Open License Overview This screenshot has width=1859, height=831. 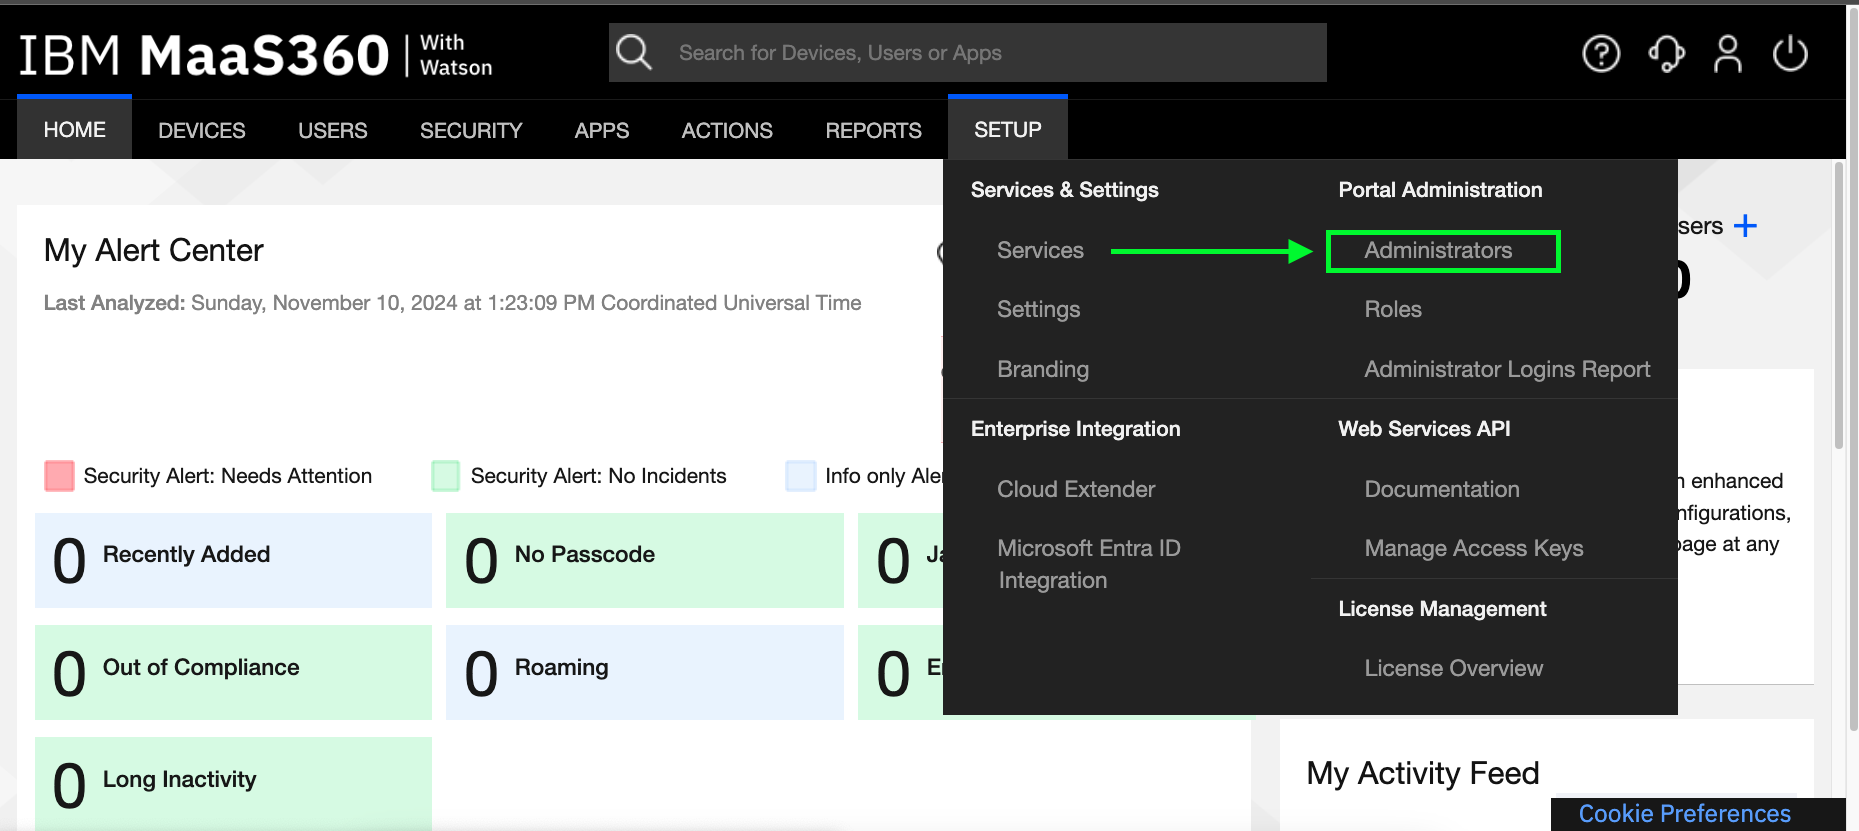(x=1454, y=668)
